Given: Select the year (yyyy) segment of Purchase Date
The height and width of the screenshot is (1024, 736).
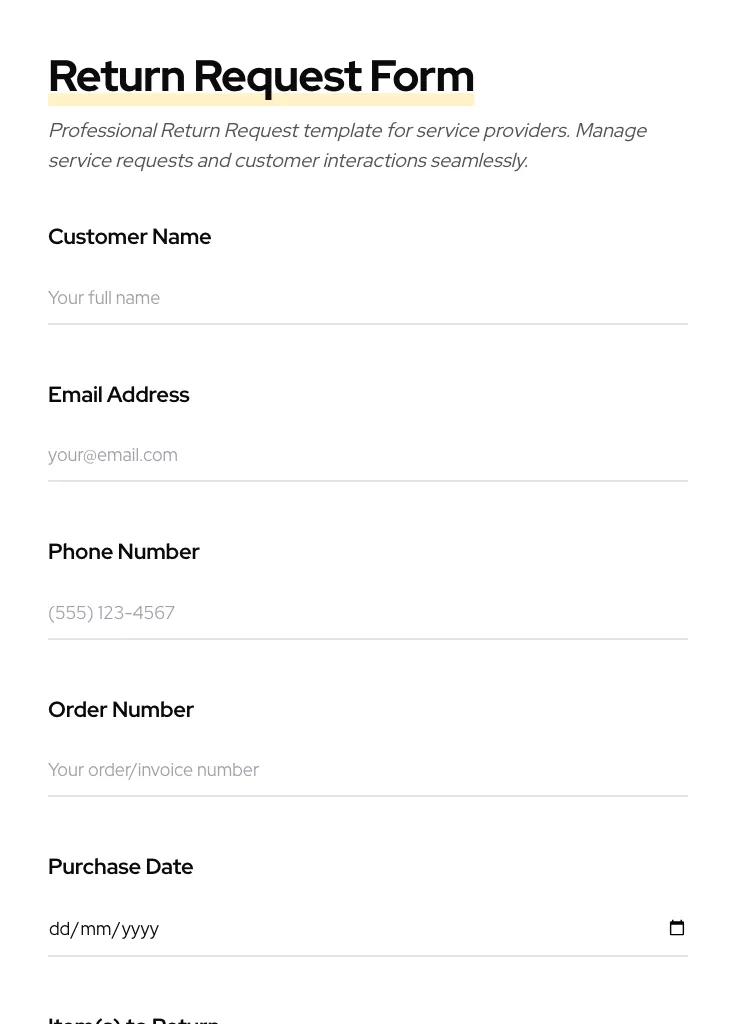Looking at the screenshot, I should 140,929.
